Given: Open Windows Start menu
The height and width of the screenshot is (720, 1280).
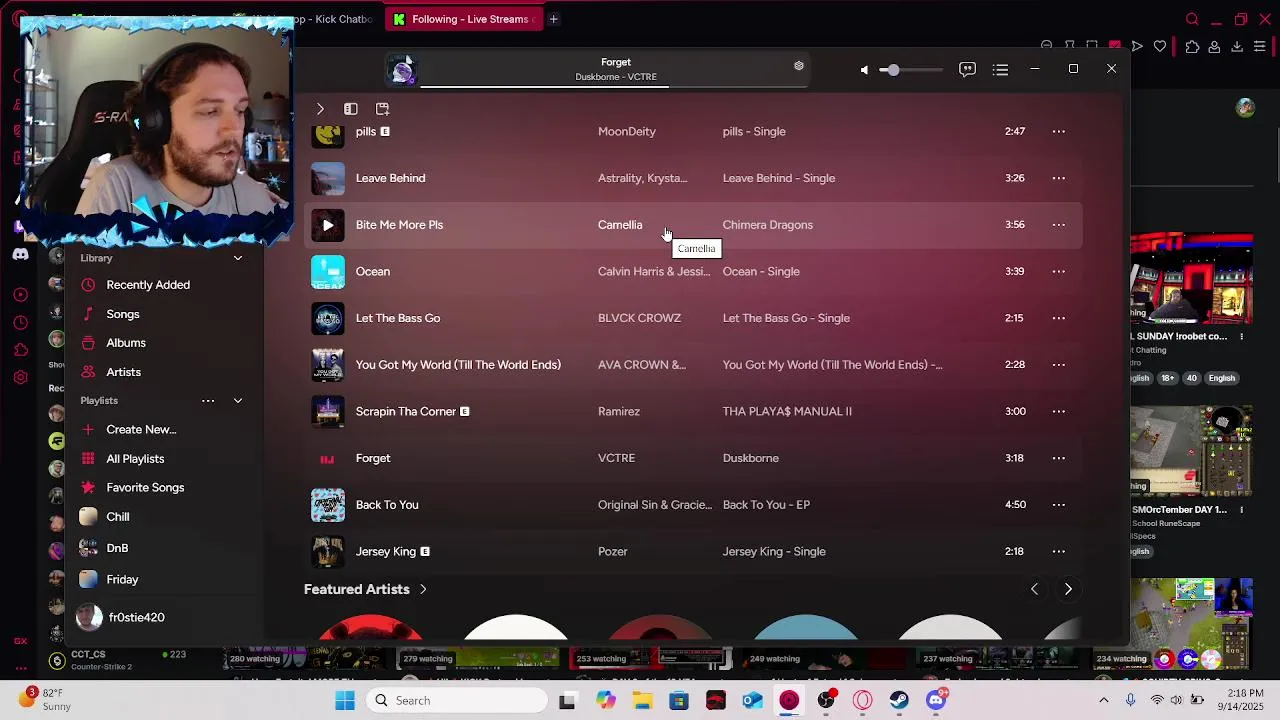Looking at the screenshot, I should pos(345,701).
